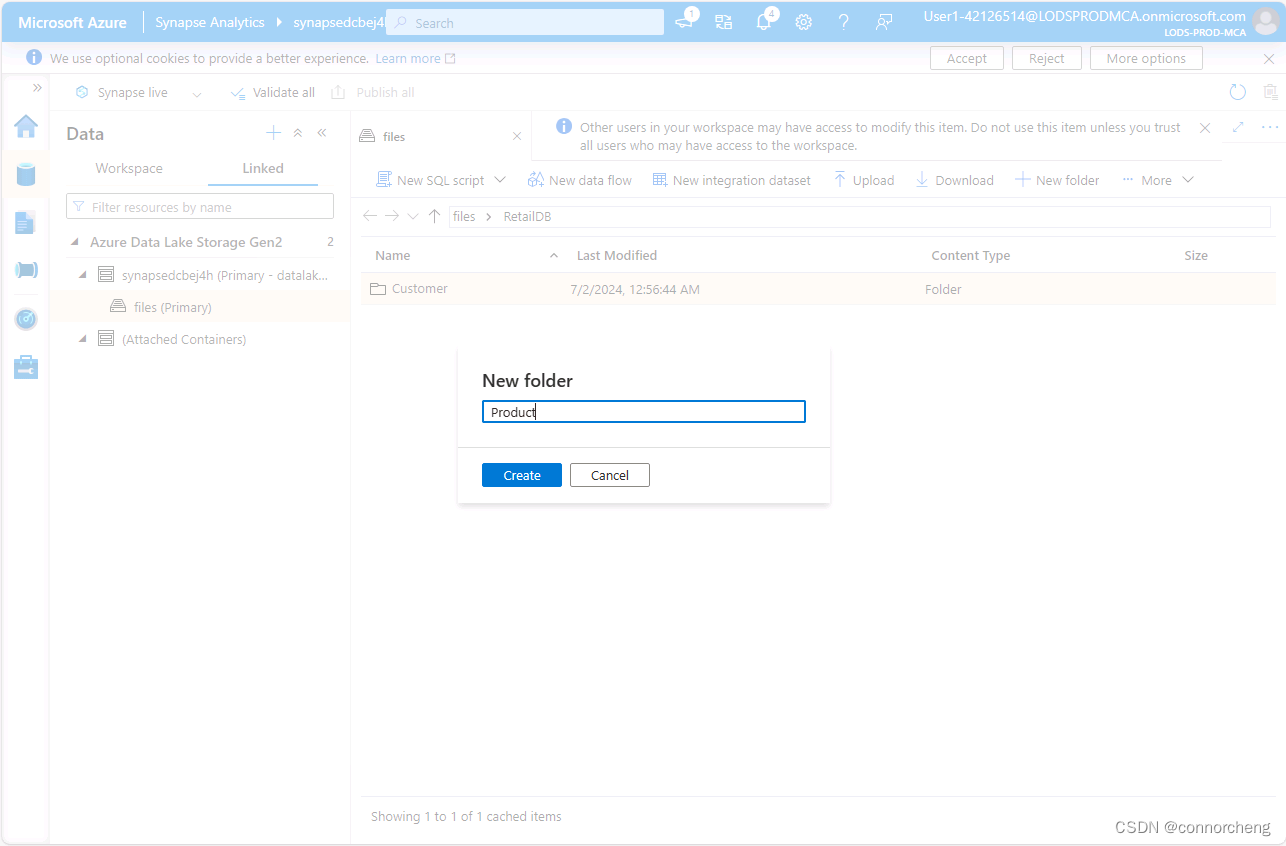
Task: Click the folder name input field
Action: pyautogui.click(x=644, y=412)
